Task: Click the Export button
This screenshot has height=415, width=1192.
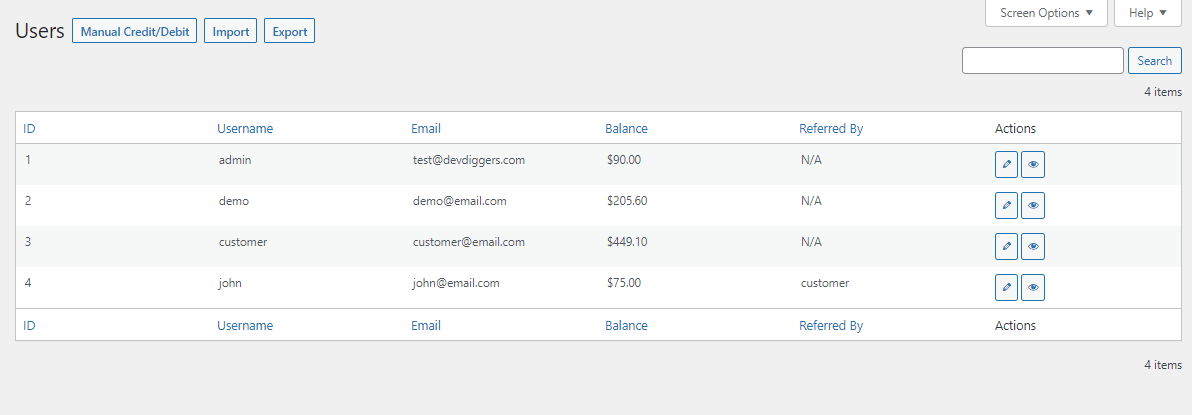Action: (290, 32)
